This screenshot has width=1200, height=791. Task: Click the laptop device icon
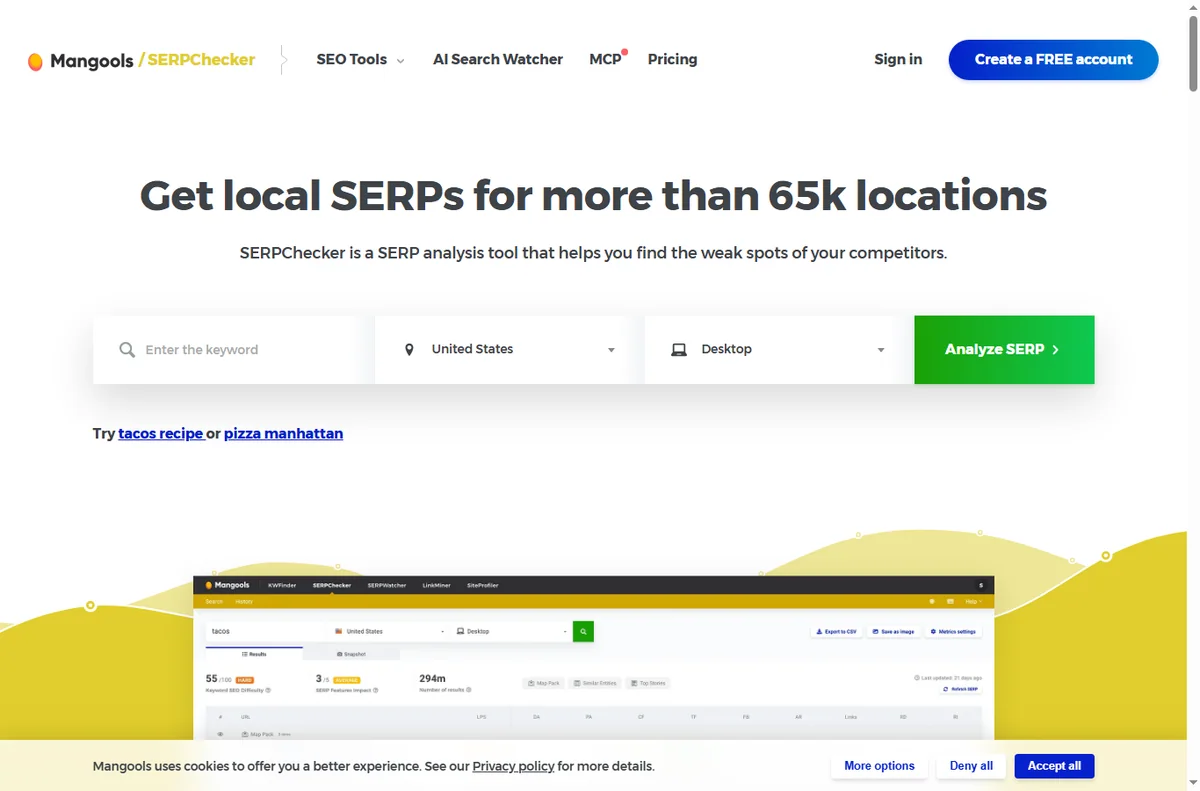point(679,350)
